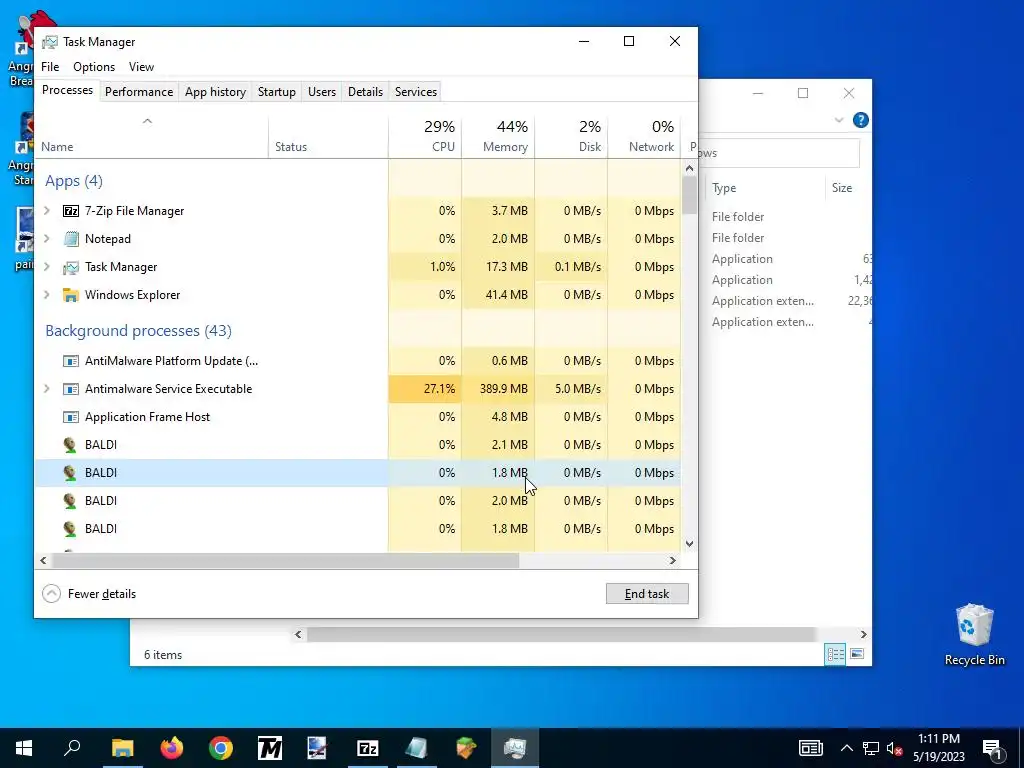Switch to the Users tab
Screen dimensions: 1024x768
pos(322,92)
